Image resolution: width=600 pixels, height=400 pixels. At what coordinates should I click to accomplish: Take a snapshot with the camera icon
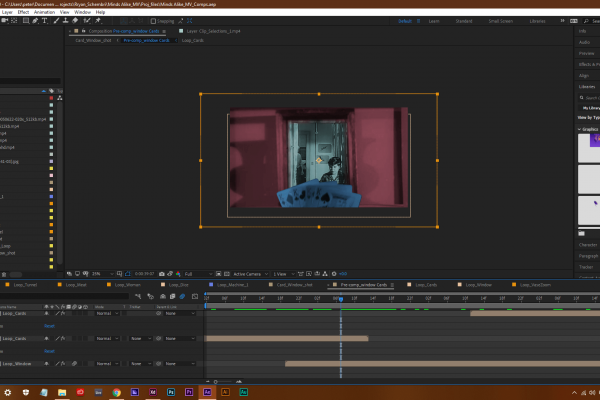coord(162,274)
